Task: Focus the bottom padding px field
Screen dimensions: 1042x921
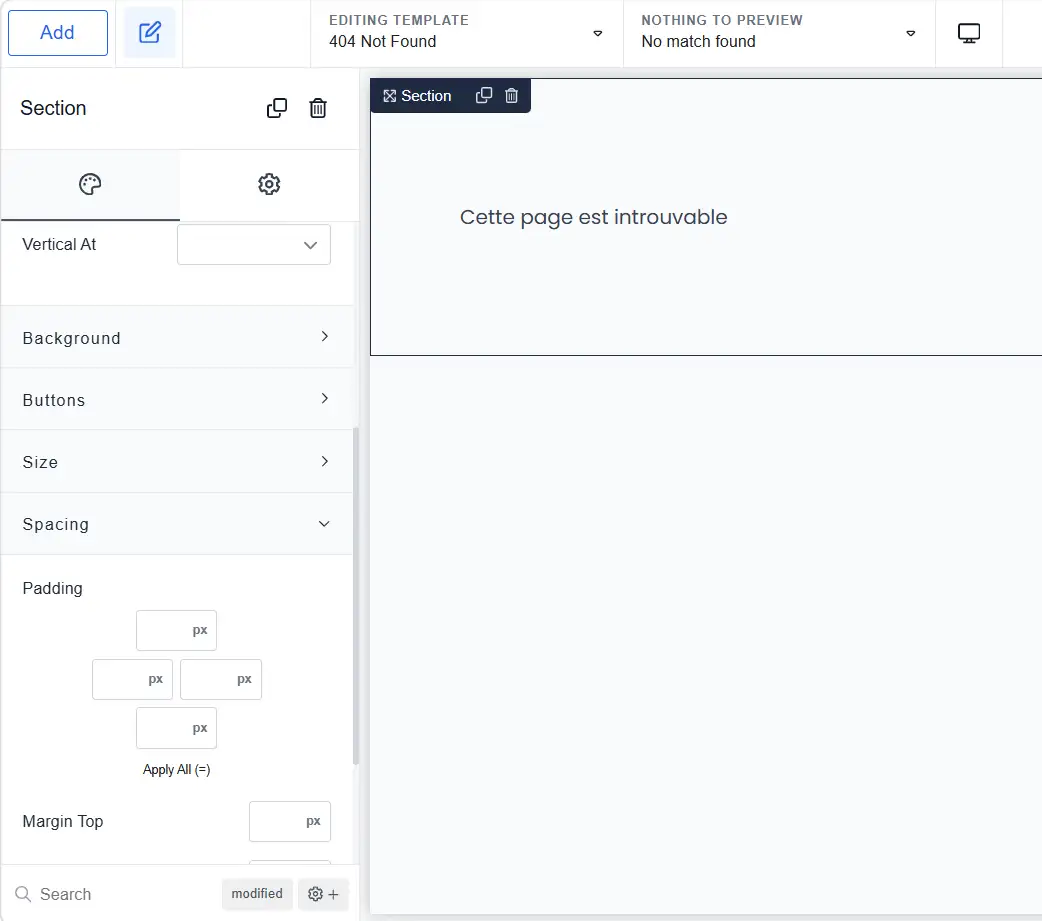Action: [x=176, y=728]
